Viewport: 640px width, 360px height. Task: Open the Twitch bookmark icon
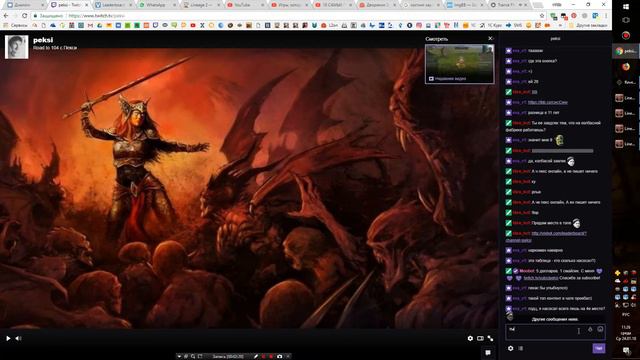tap(156, 25)
